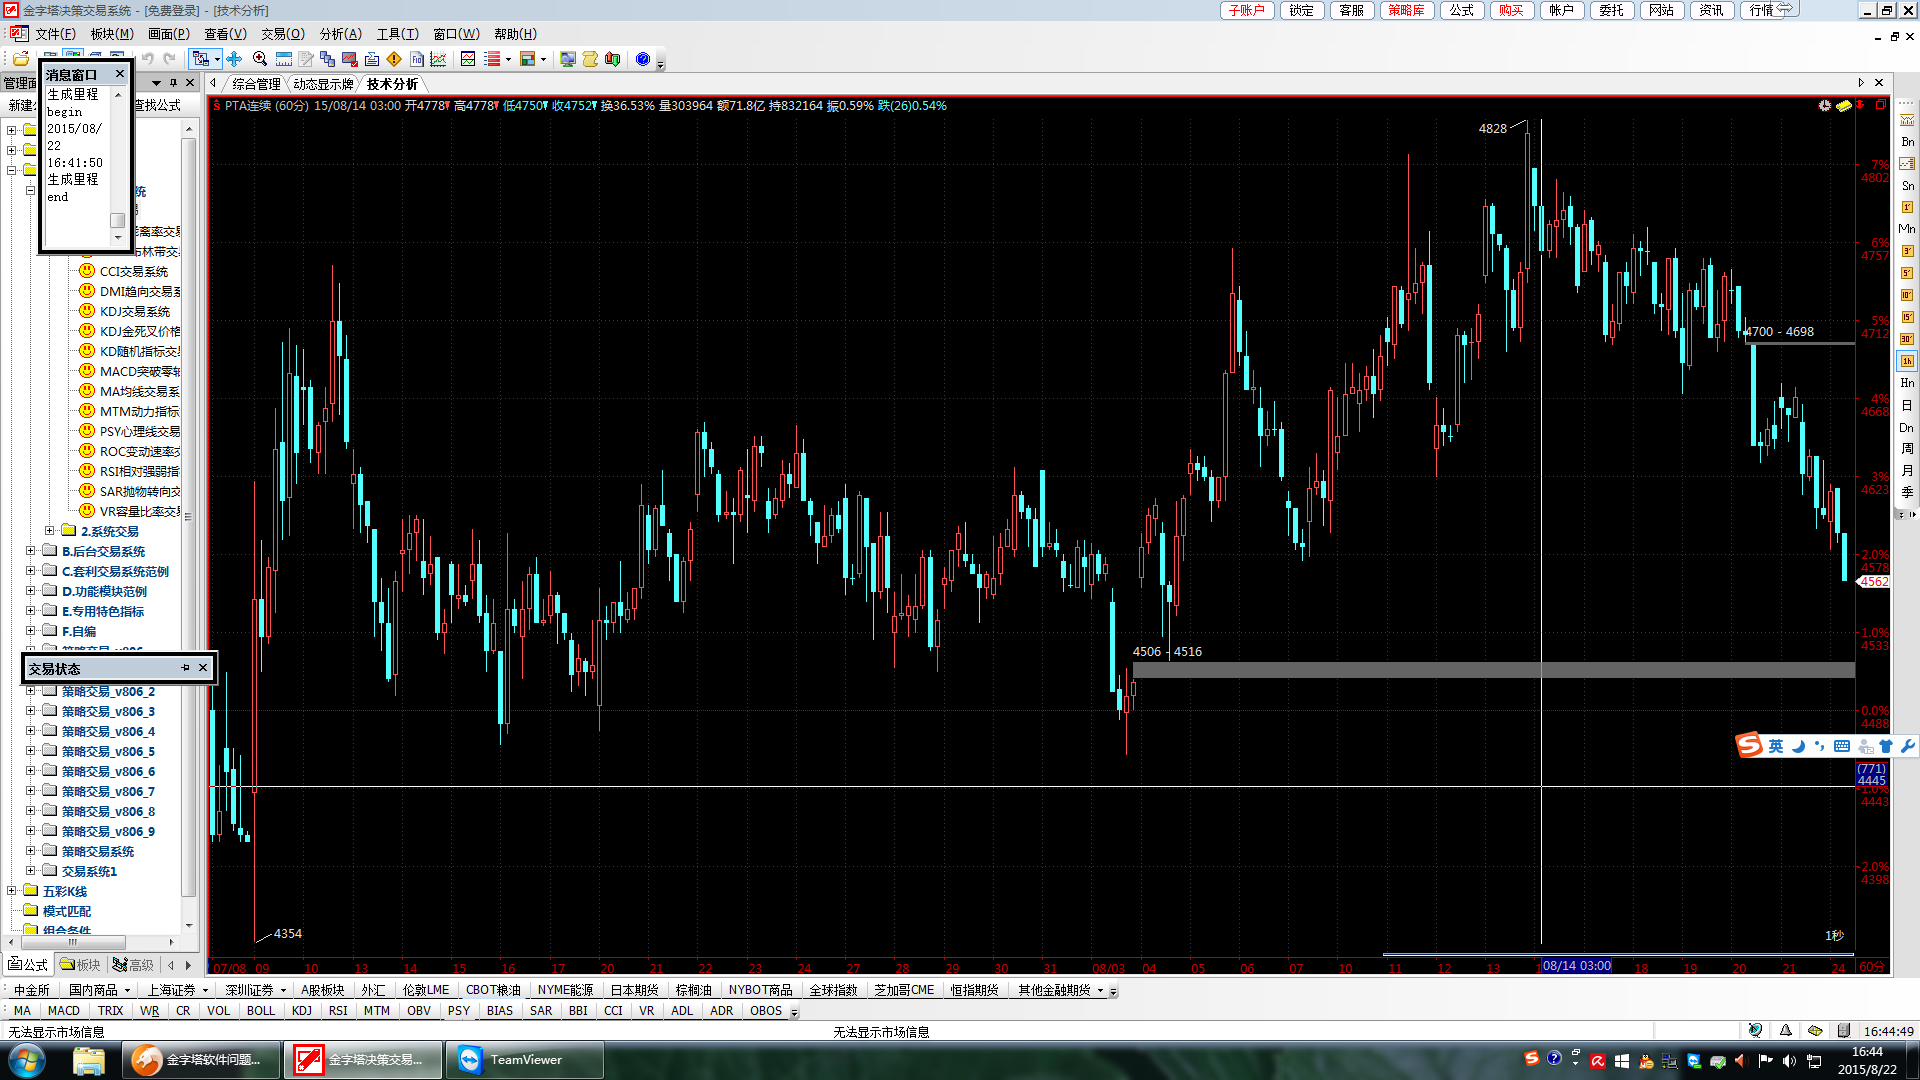Click the blue help question-mark icon
1920x1080 pixels.
tap(643, 59)
